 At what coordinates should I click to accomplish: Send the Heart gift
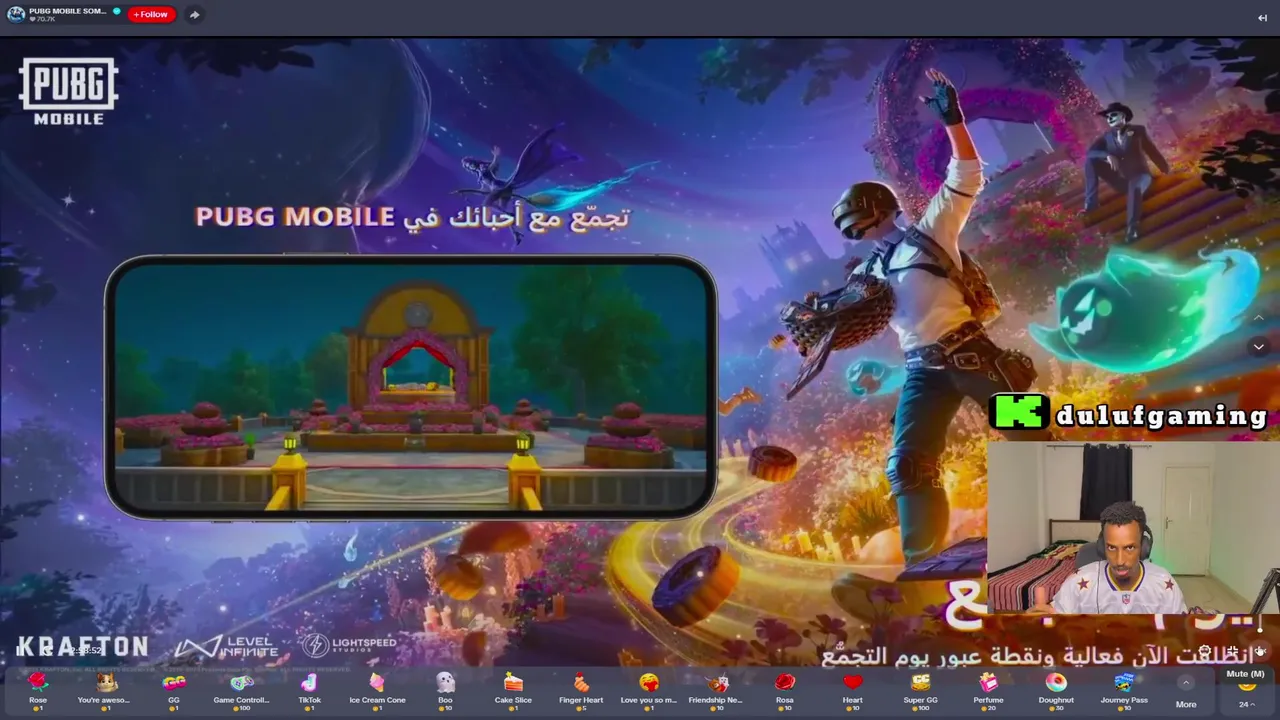pos(852,690)
